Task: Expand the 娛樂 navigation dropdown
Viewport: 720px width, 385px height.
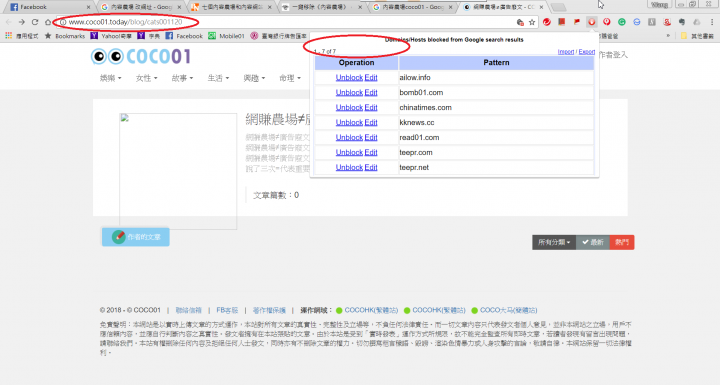Action: [110, 79]
